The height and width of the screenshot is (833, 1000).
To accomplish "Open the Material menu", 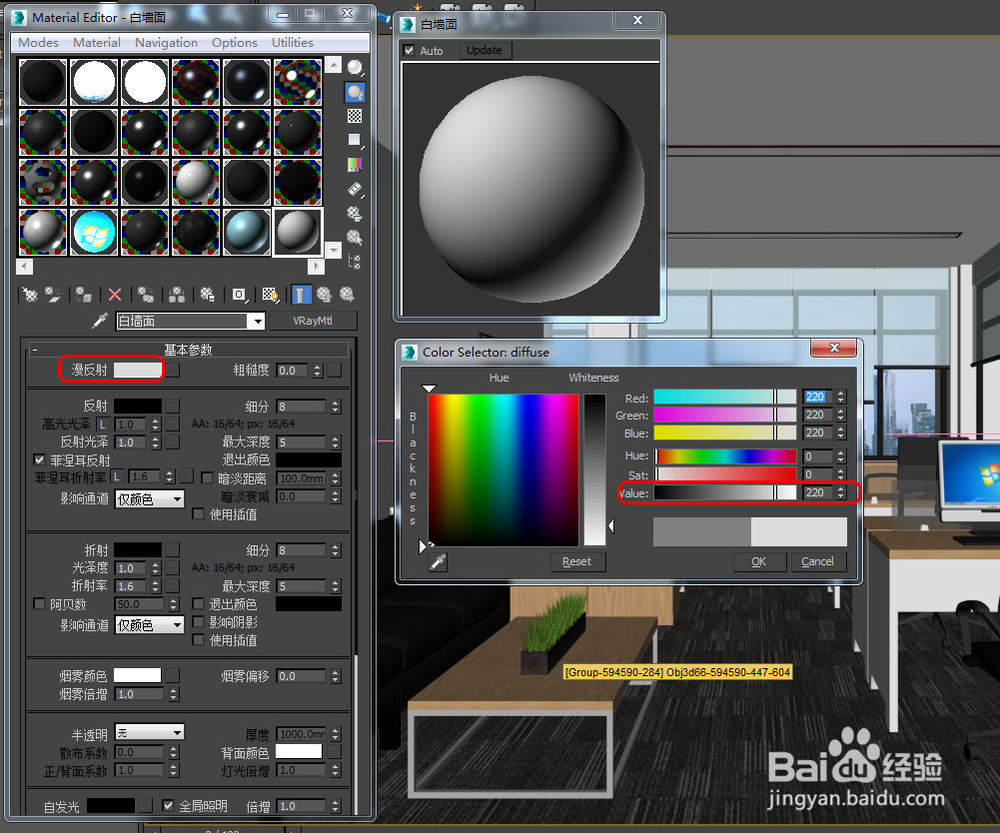I will tap(96, 43).
